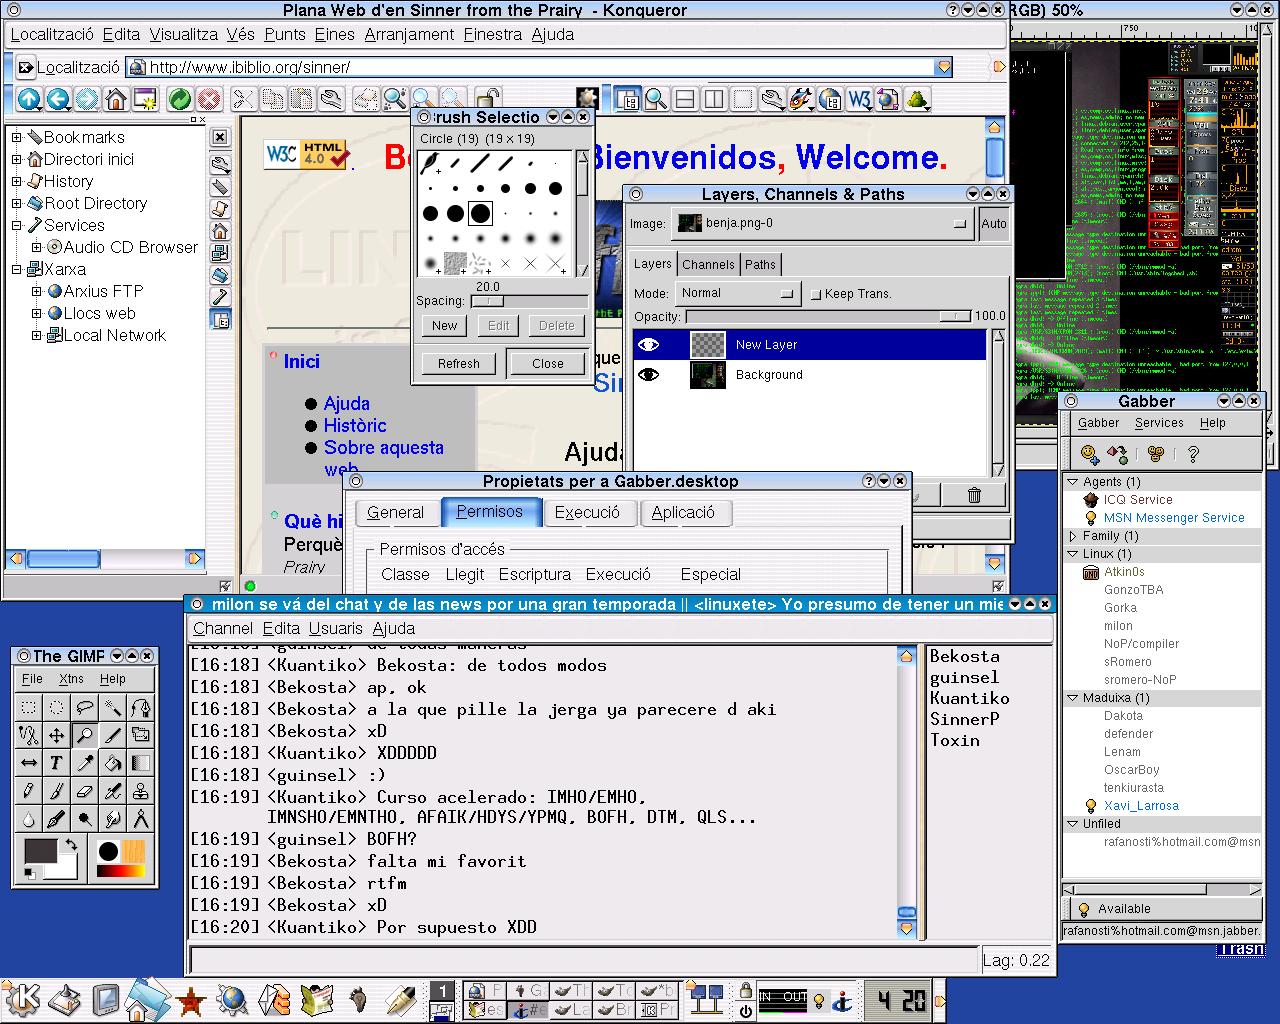Click the GIMP foreground color swatch

[41, 852]
